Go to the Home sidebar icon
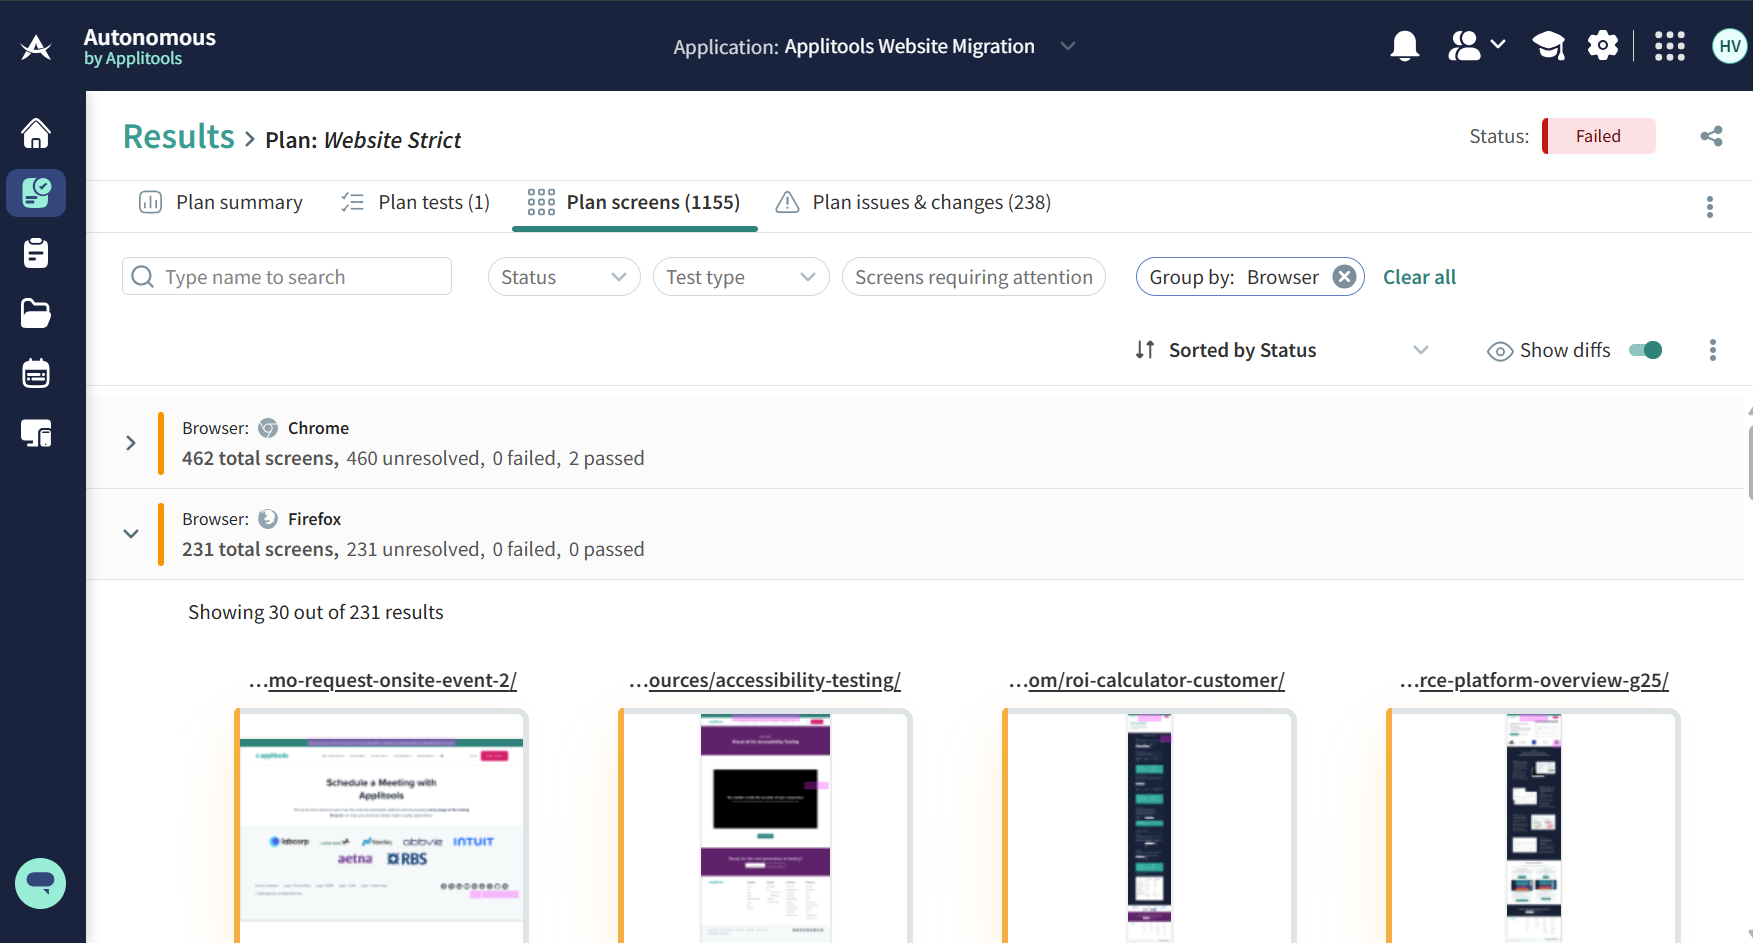Viewport: 1753px width, 943px height. coord(36,133)
